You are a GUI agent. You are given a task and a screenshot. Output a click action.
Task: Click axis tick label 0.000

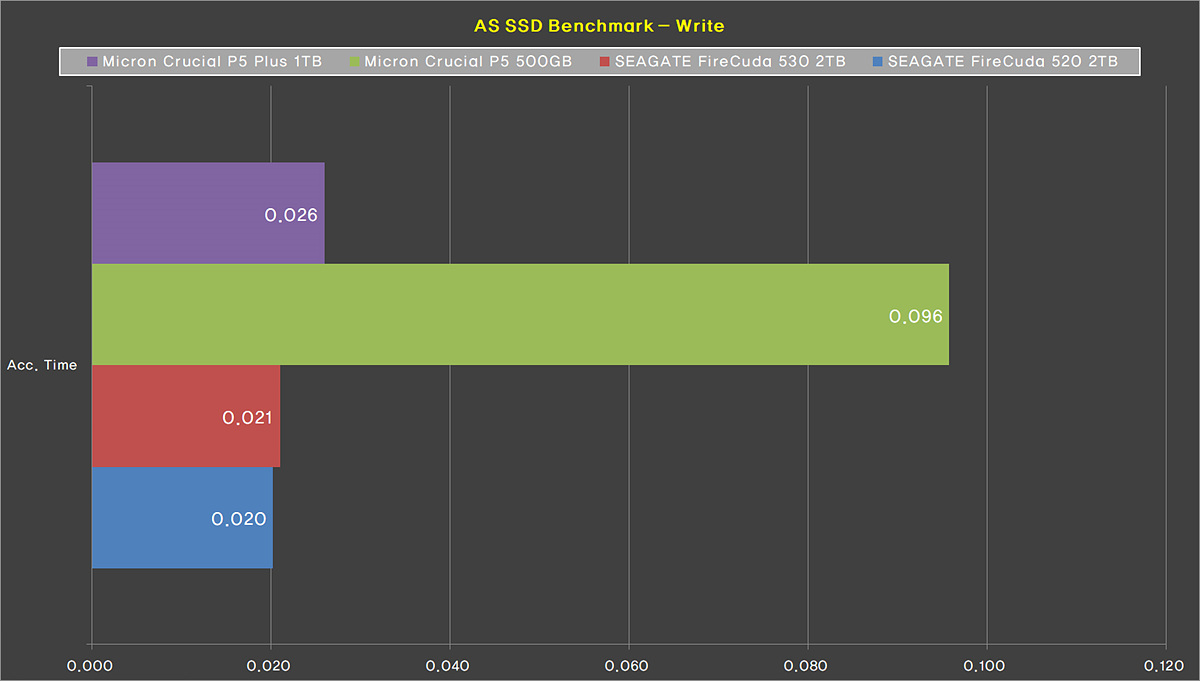[91, 664]
